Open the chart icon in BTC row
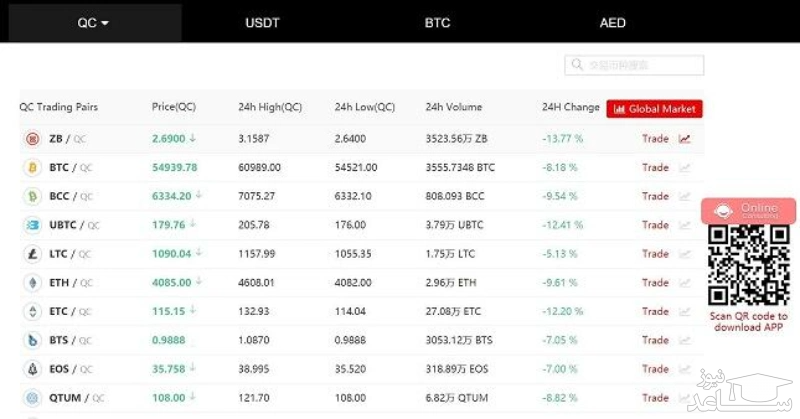Screen dimensions: 800x419 coord(684,168)
